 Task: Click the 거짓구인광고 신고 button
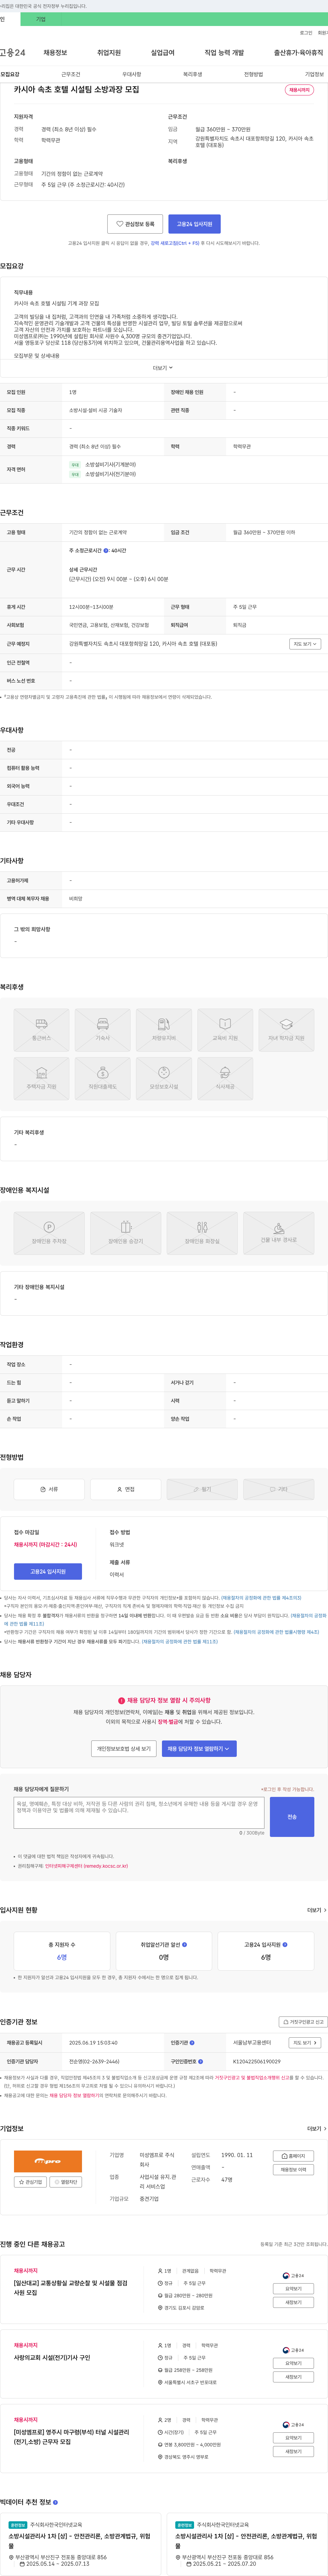pyautogui.click(x=303, y=2022)
